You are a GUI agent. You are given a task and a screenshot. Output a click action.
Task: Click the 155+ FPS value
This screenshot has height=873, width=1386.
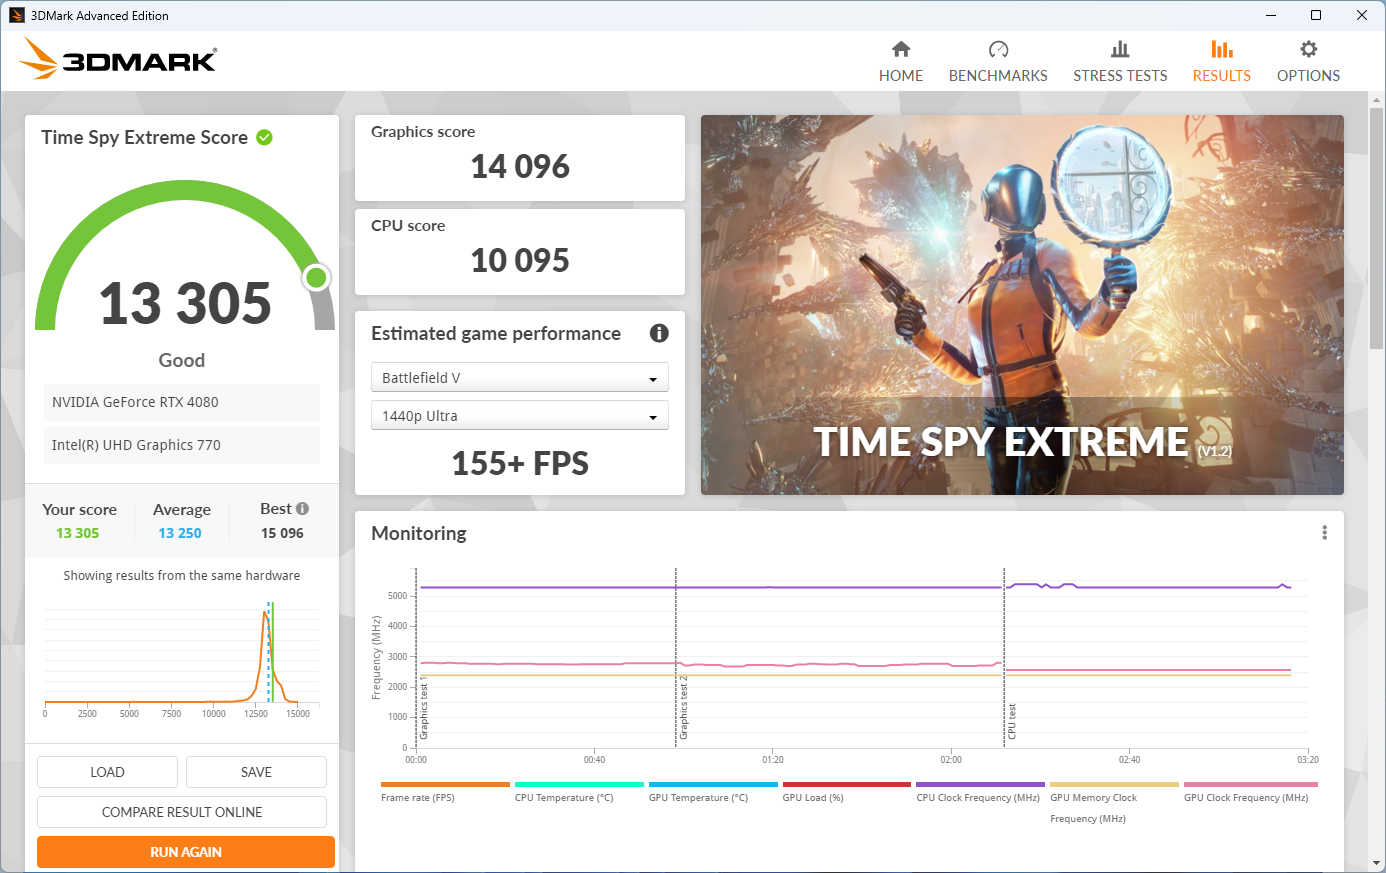[x=520, y=463]
